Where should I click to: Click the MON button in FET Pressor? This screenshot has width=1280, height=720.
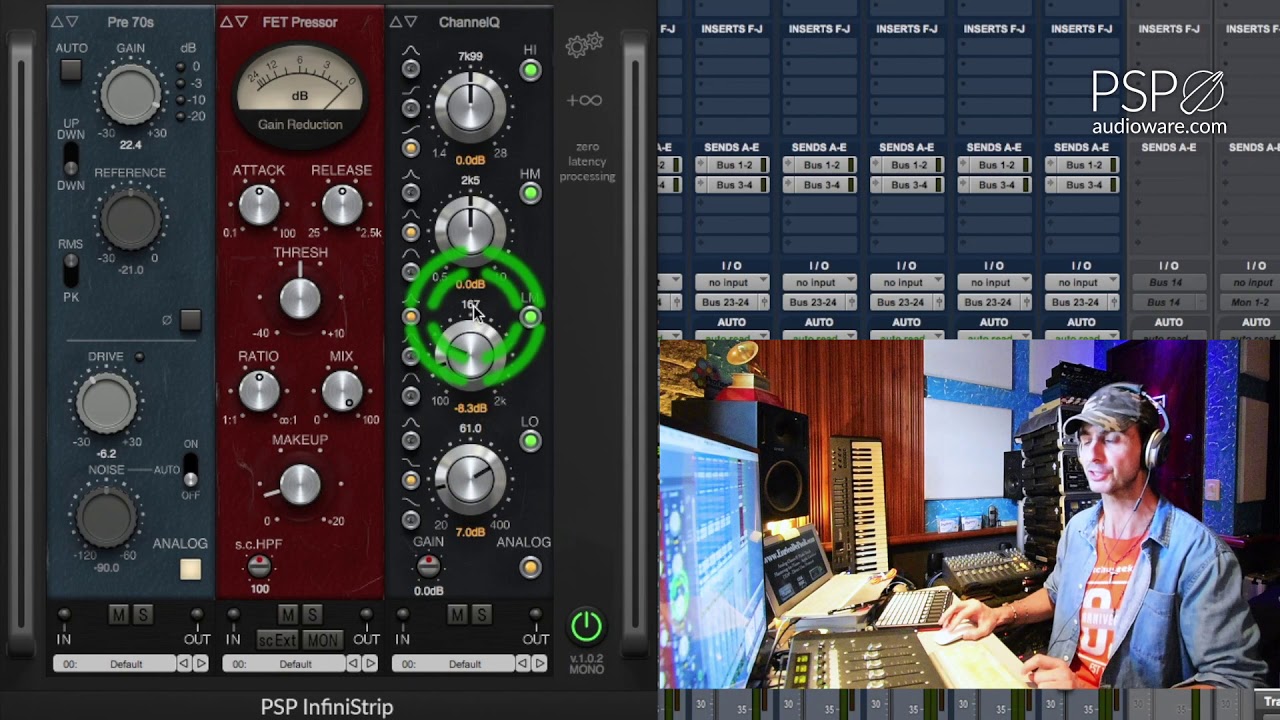click(322, 640)
